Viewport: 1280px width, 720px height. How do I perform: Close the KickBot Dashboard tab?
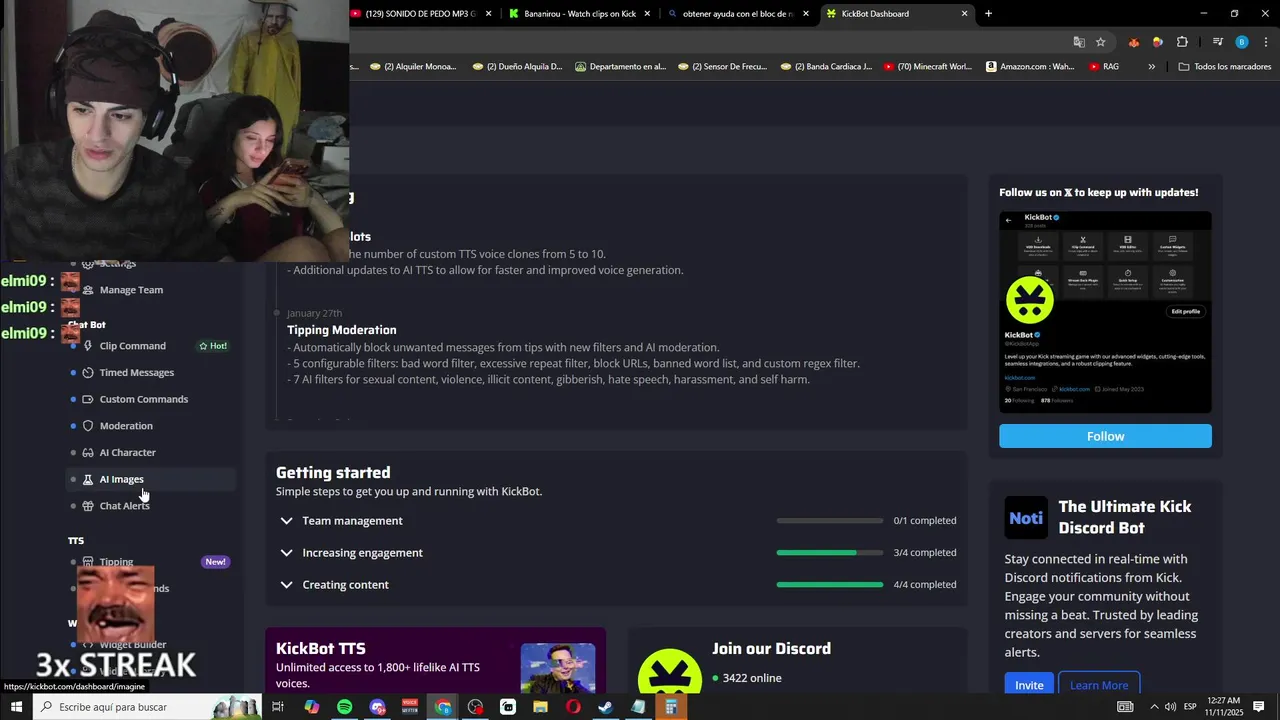(964, 14)
